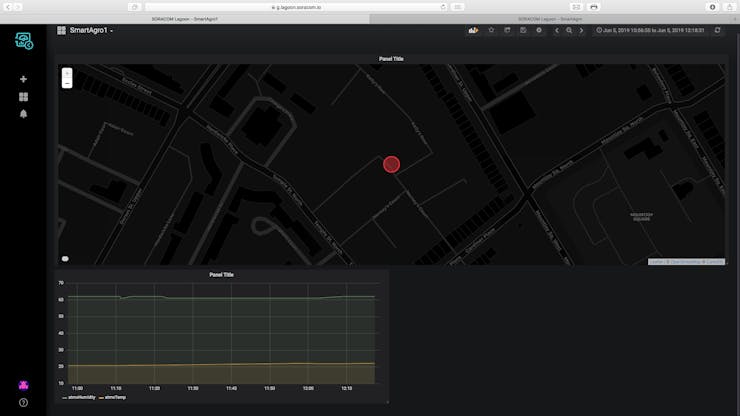Open the time range picker
This screenshot has height=416, width=740.
tap(650, 30)
